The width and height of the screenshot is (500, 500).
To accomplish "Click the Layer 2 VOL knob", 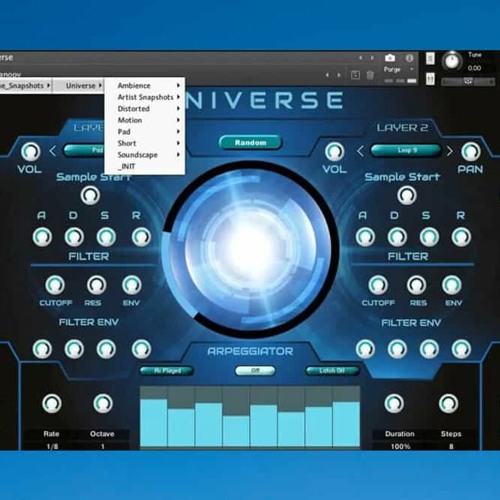I will pyautogui.click(x=334, y=152).
